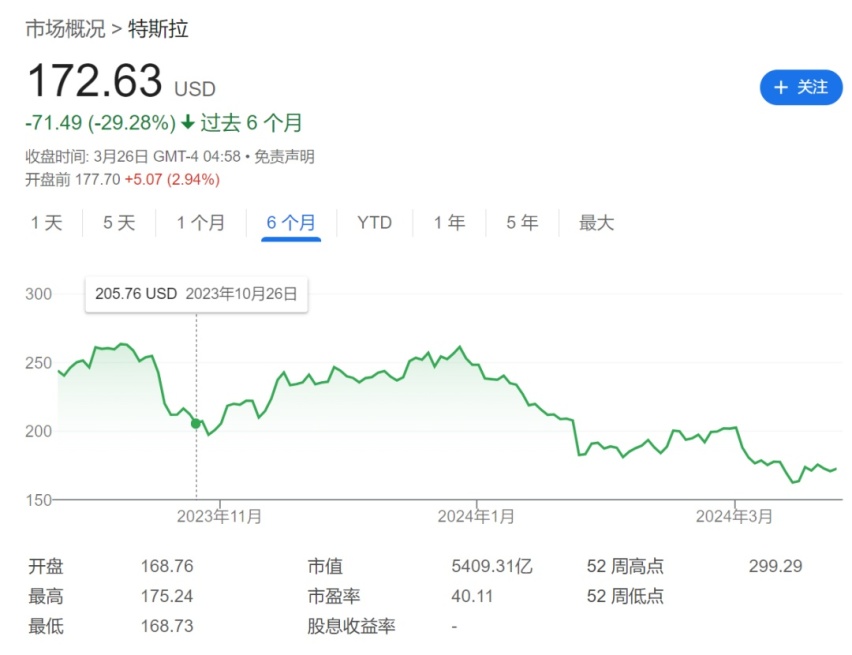Click the 52 周低点 label

click(625, 596)
